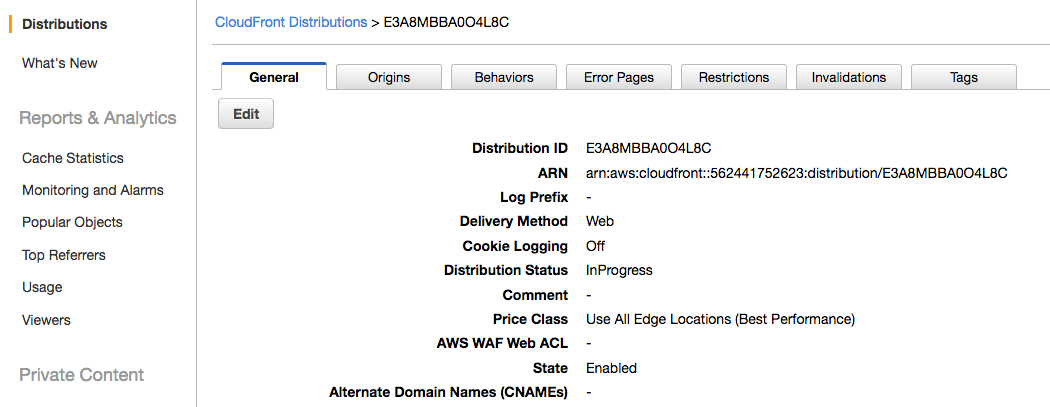Select Usage in the sidebar
The height and width of the screenshot is (407, 1050).
42,287
